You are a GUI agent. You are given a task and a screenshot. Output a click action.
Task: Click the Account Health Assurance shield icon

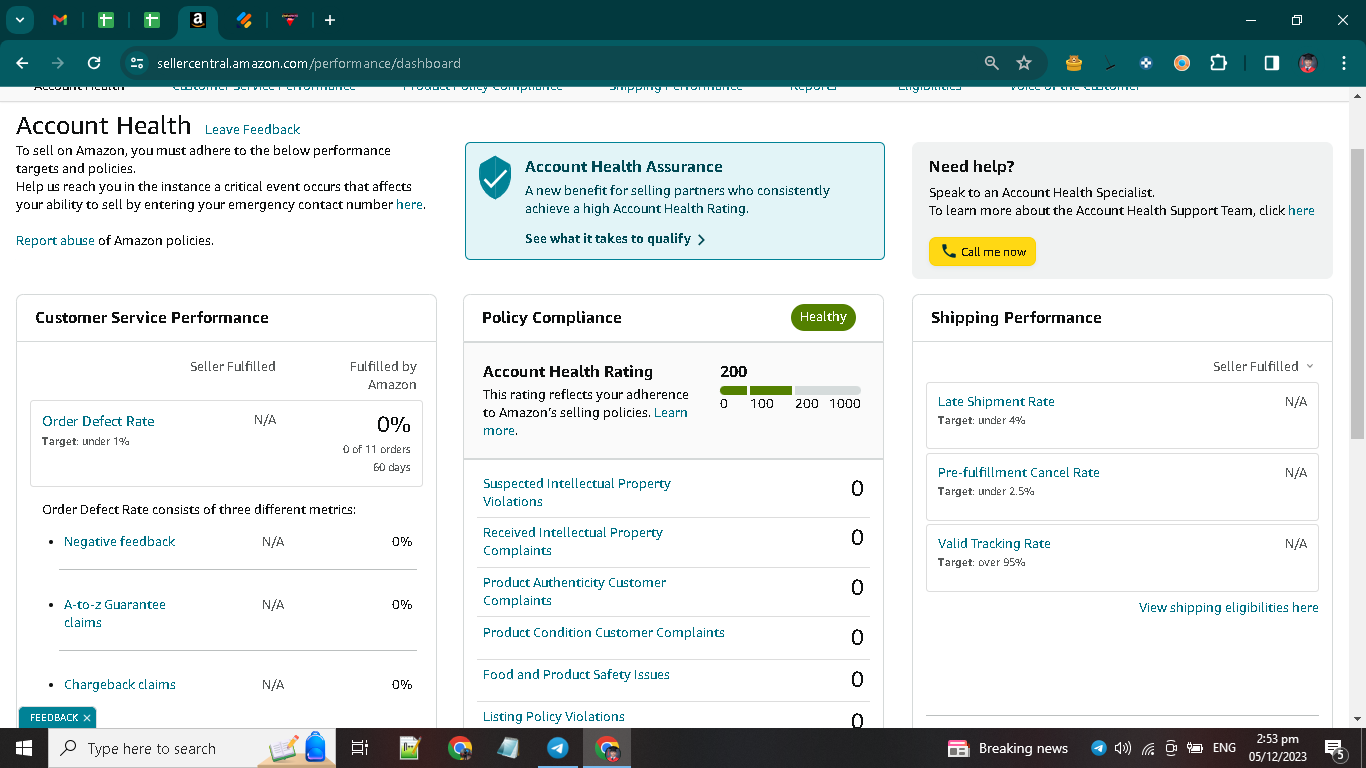coord(495,177)
